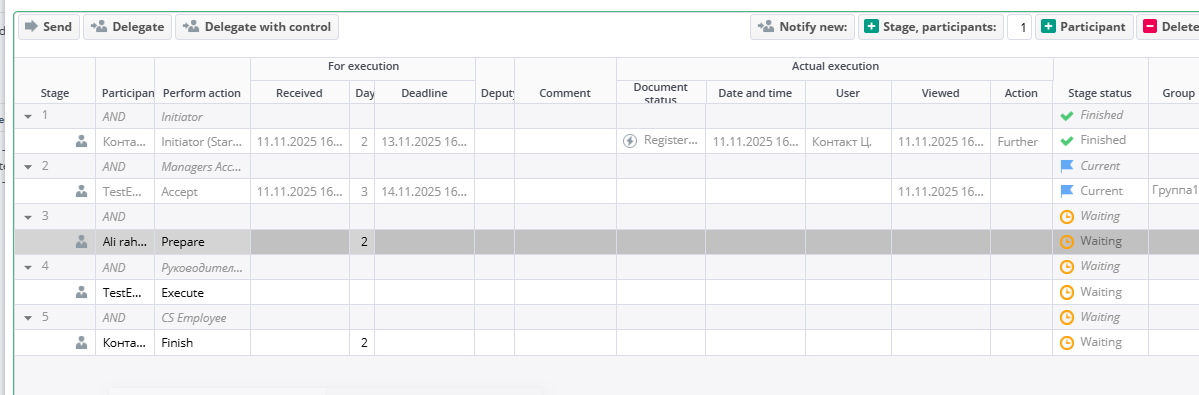Click the Deadline column header
Image resolution: width=1199 pixels, height=395 pixels.
click(424, 92)
